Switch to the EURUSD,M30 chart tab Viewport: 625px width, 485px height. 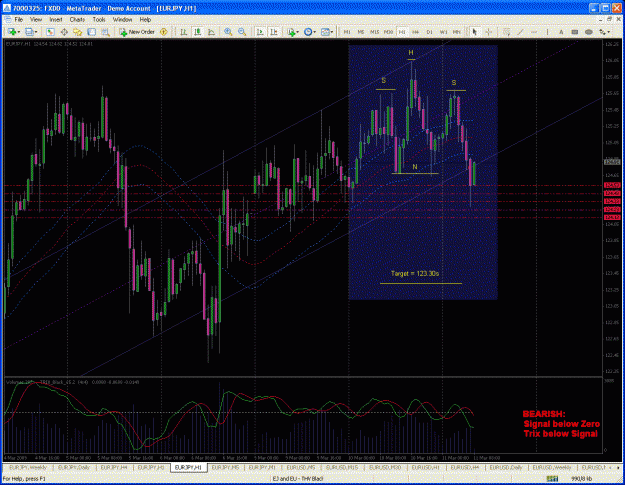(385, 467)
